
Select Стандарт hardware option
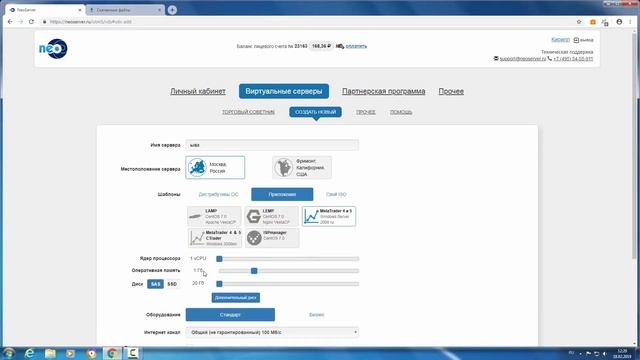point(230,315)
